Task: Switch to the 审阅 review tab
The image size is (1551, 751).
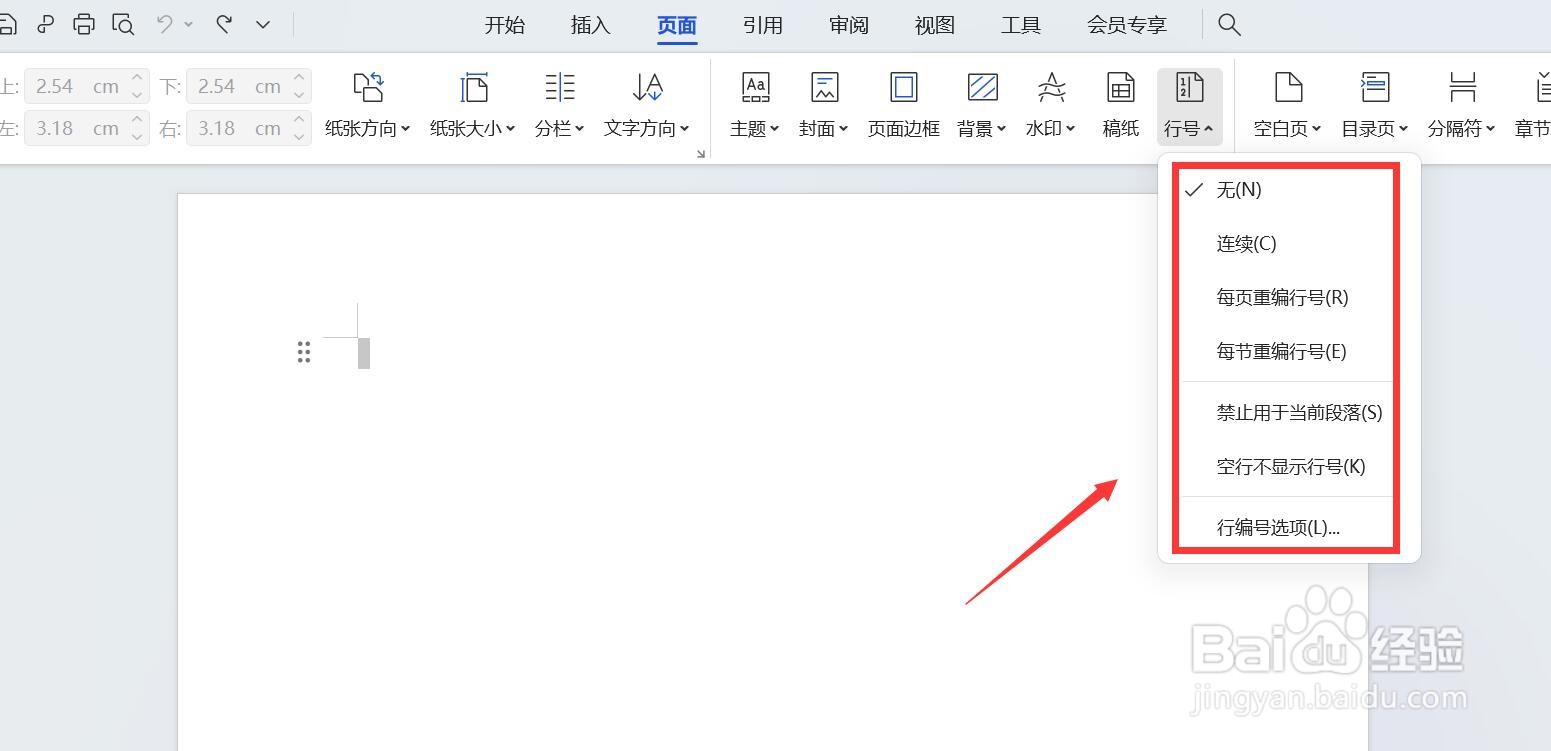Action: [x=848, y=25]
